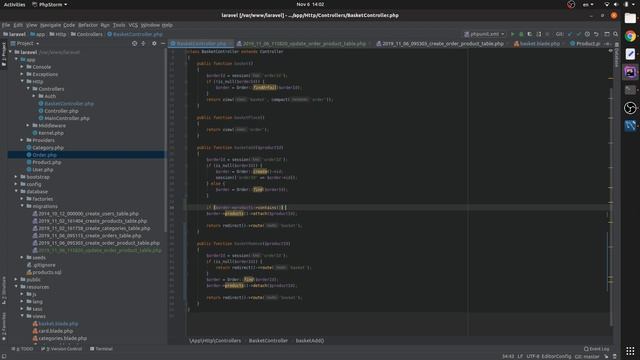Revert changes with the rollback arrow icon
640x360 pixels.
click(596, 34)
